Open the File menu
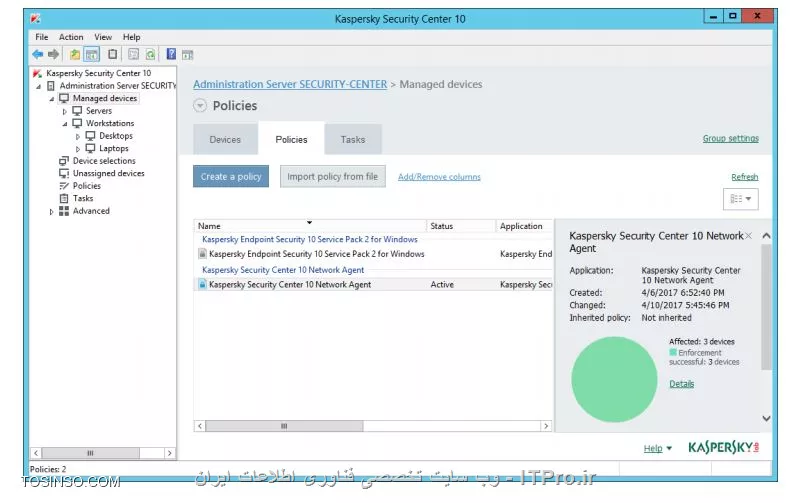 (x=42, y=37)
